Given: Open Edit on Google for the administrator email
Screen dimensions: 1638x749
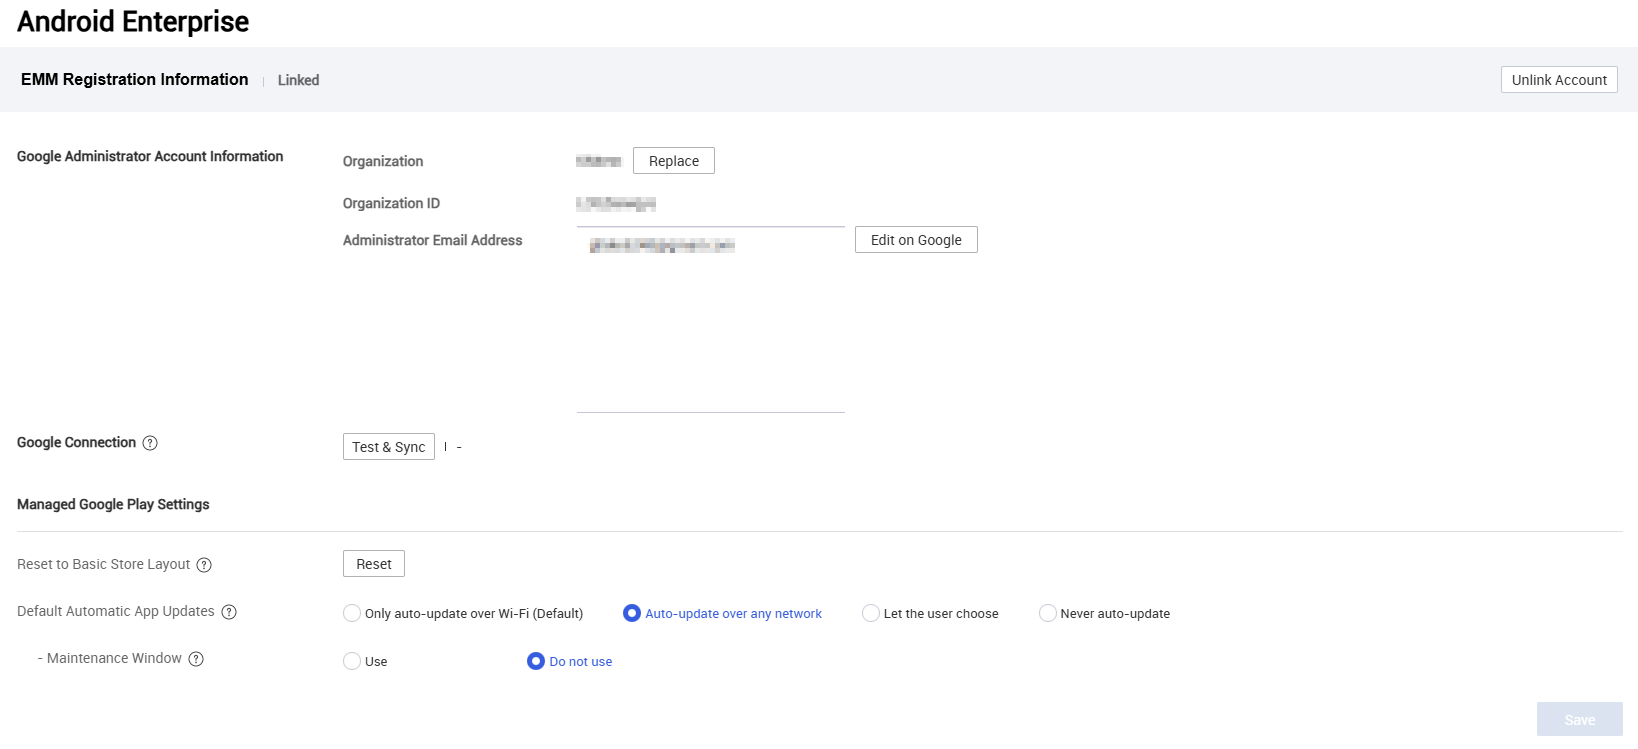Looking at the screenshot, I should 916,240.
